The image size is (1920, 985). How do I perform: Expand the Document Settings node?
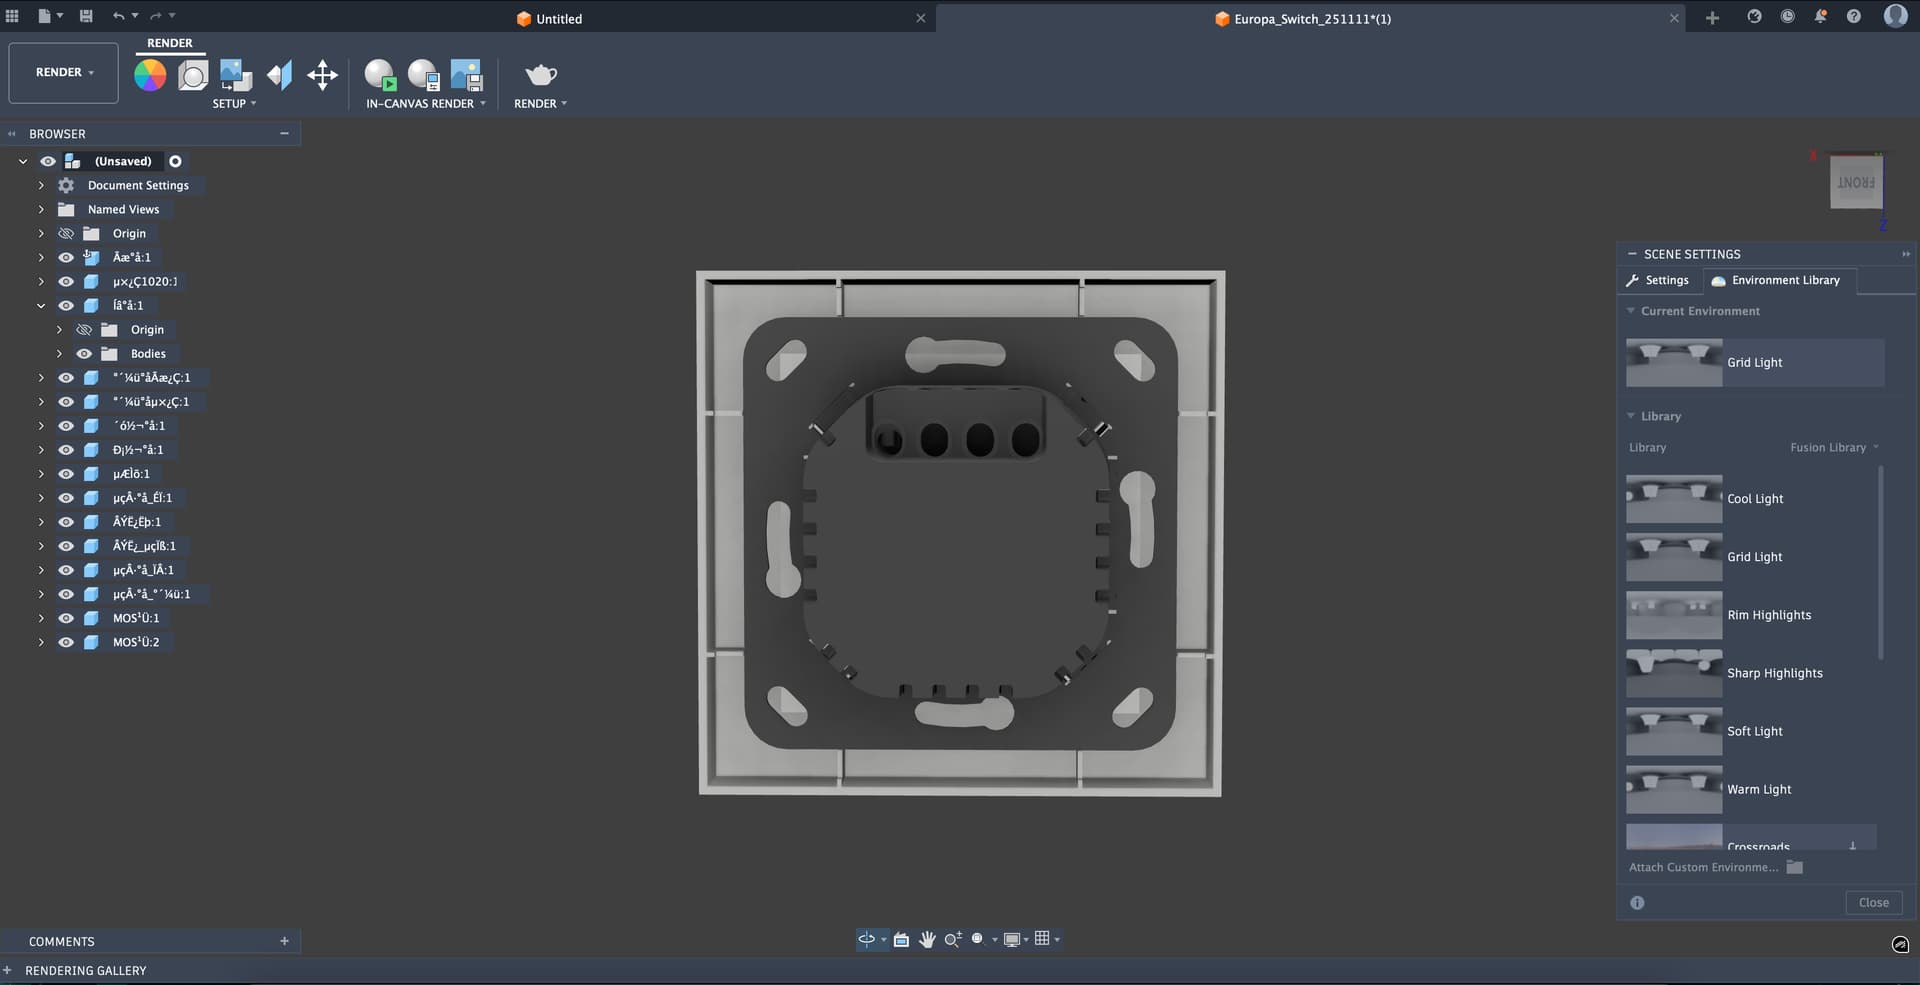tap(41, 186)
